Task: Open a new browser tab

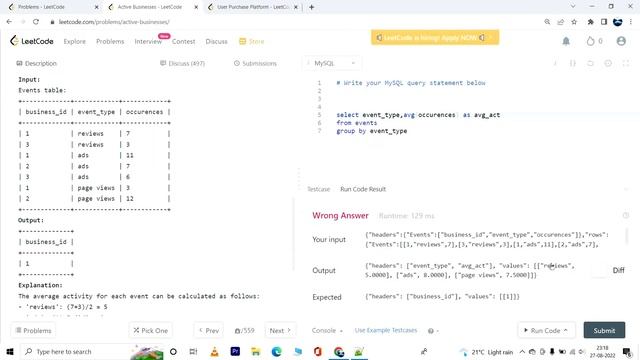Action: 311,7
